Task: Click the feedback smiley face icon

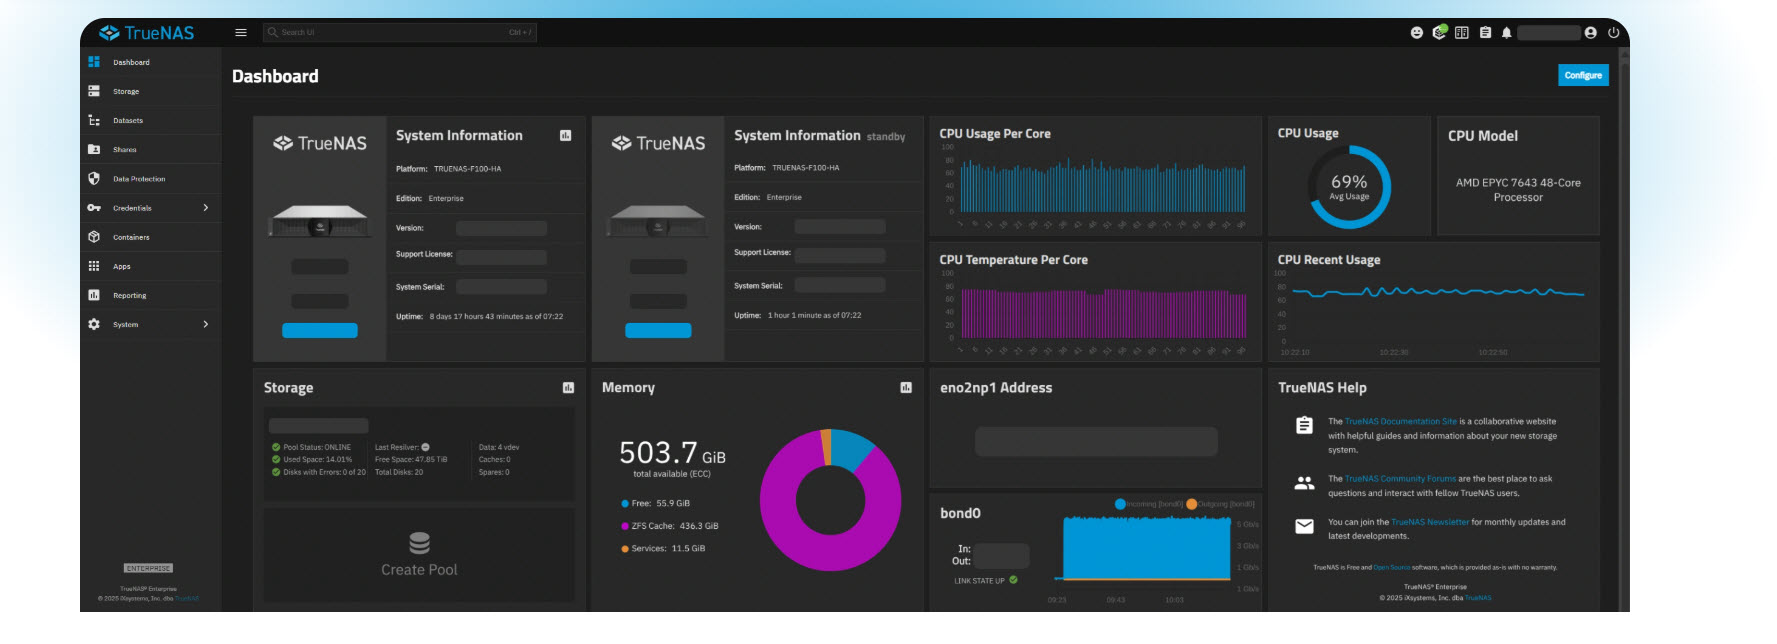Action: click(x=1416, y=33)
